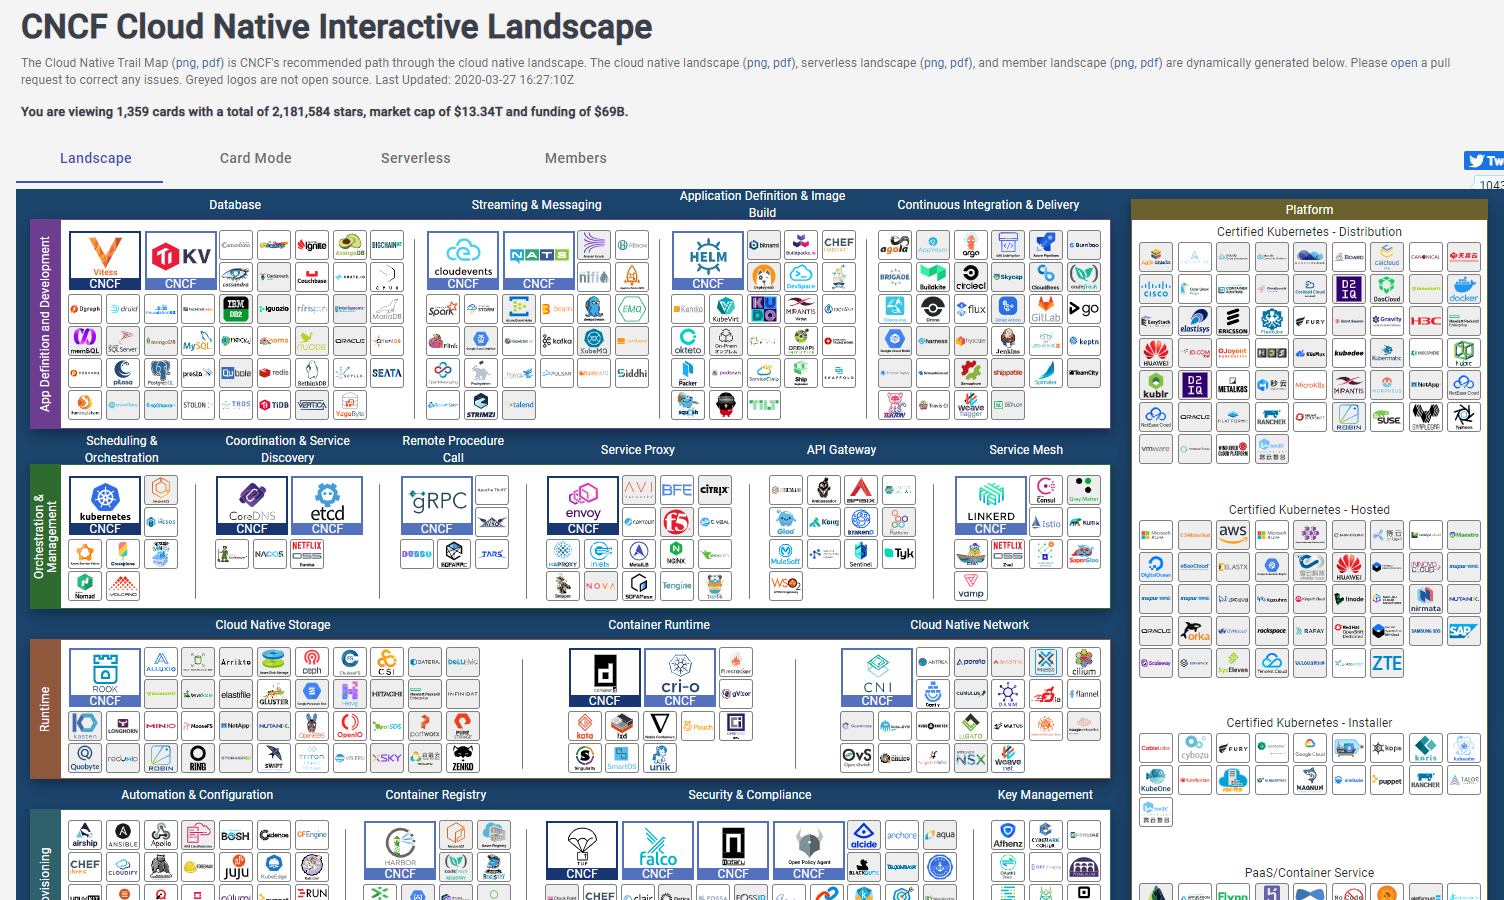
Task: Click the Twitter tweet button
Action: point(1484,161)
